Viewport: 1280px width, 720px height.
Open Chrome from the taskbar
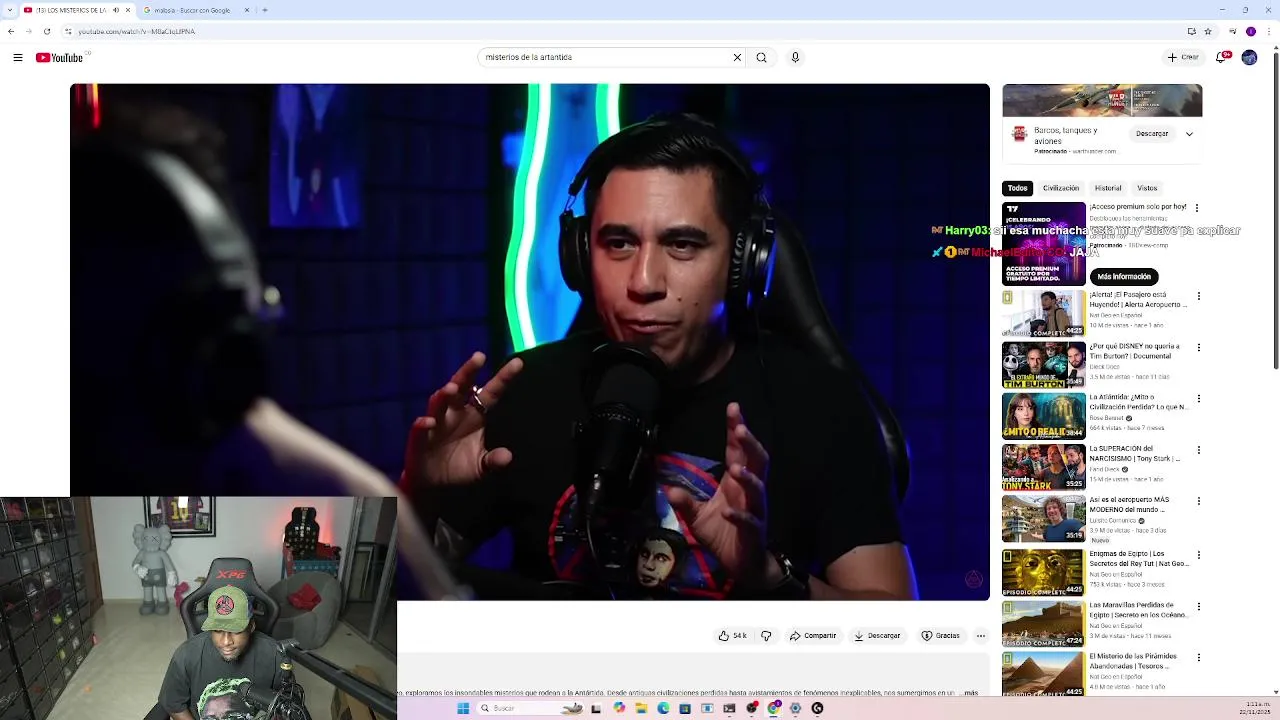774,708
